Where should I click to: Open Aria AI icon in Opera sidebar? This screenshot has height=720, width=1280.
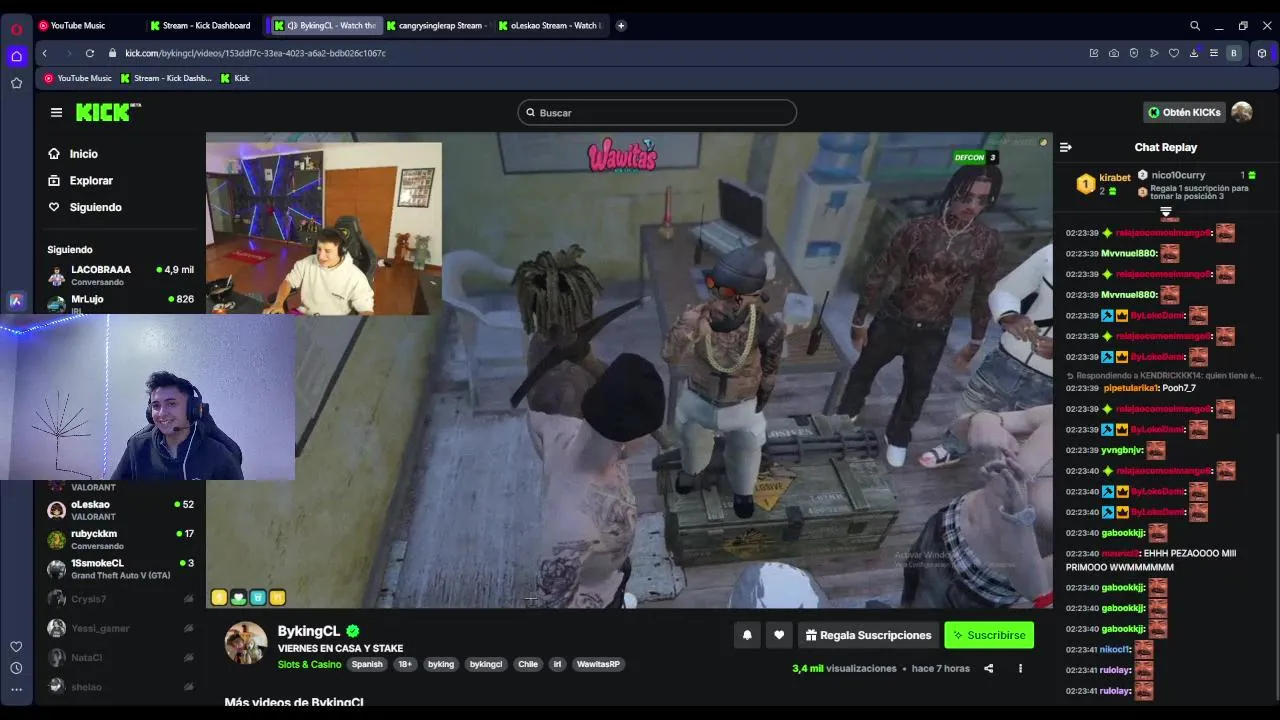[x=16, y=300]
